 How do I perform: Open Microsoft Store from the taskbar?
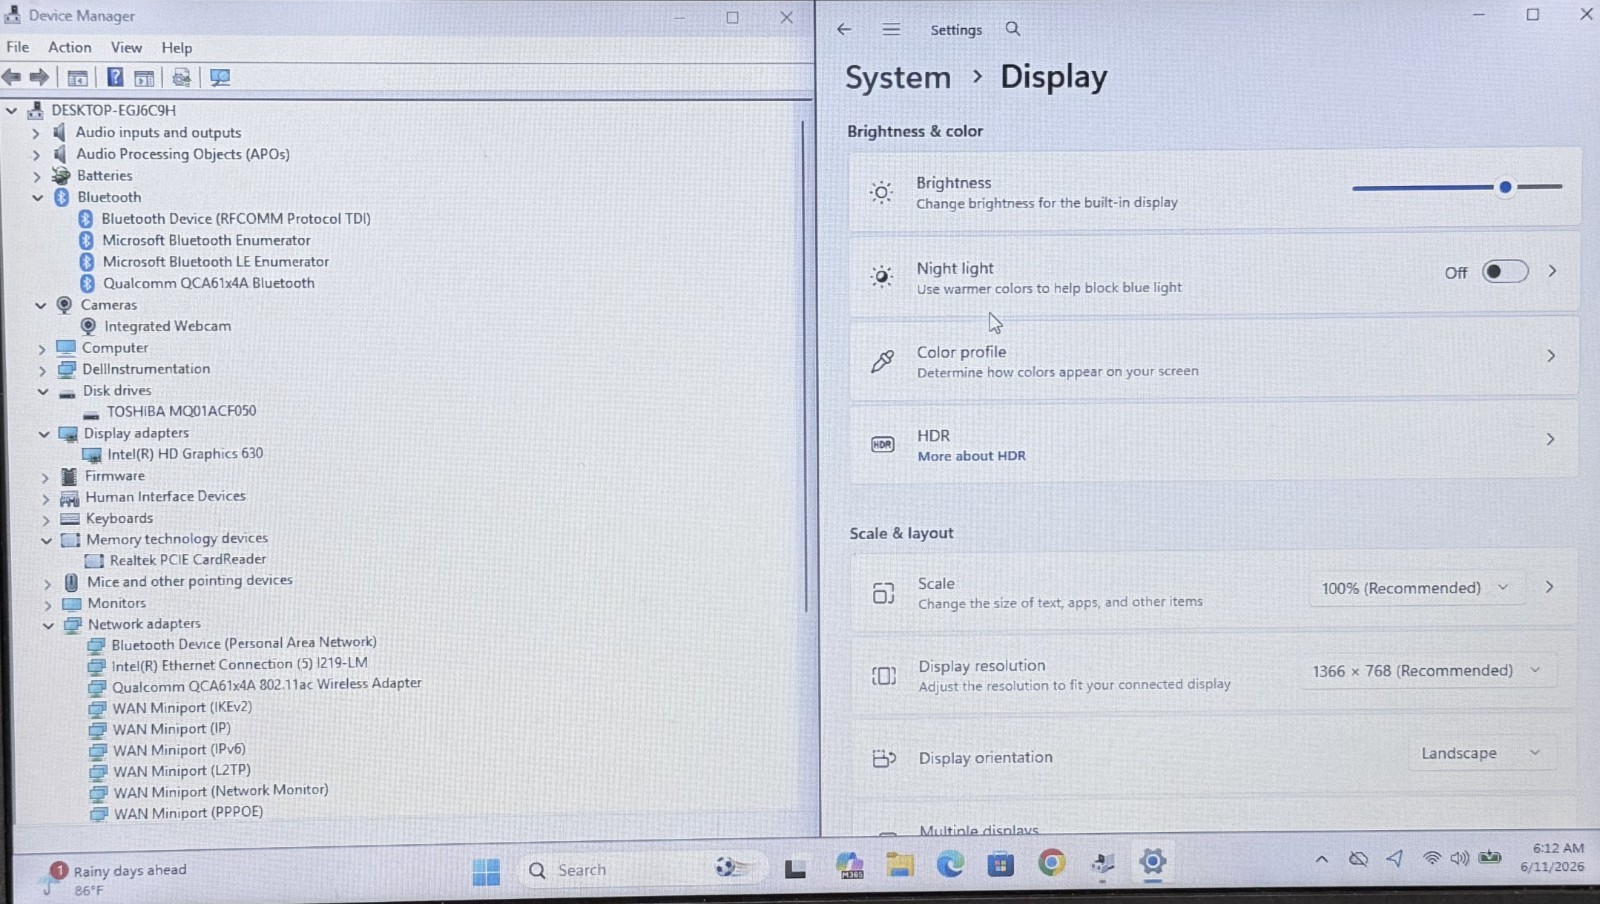[x=1001, y=863]
